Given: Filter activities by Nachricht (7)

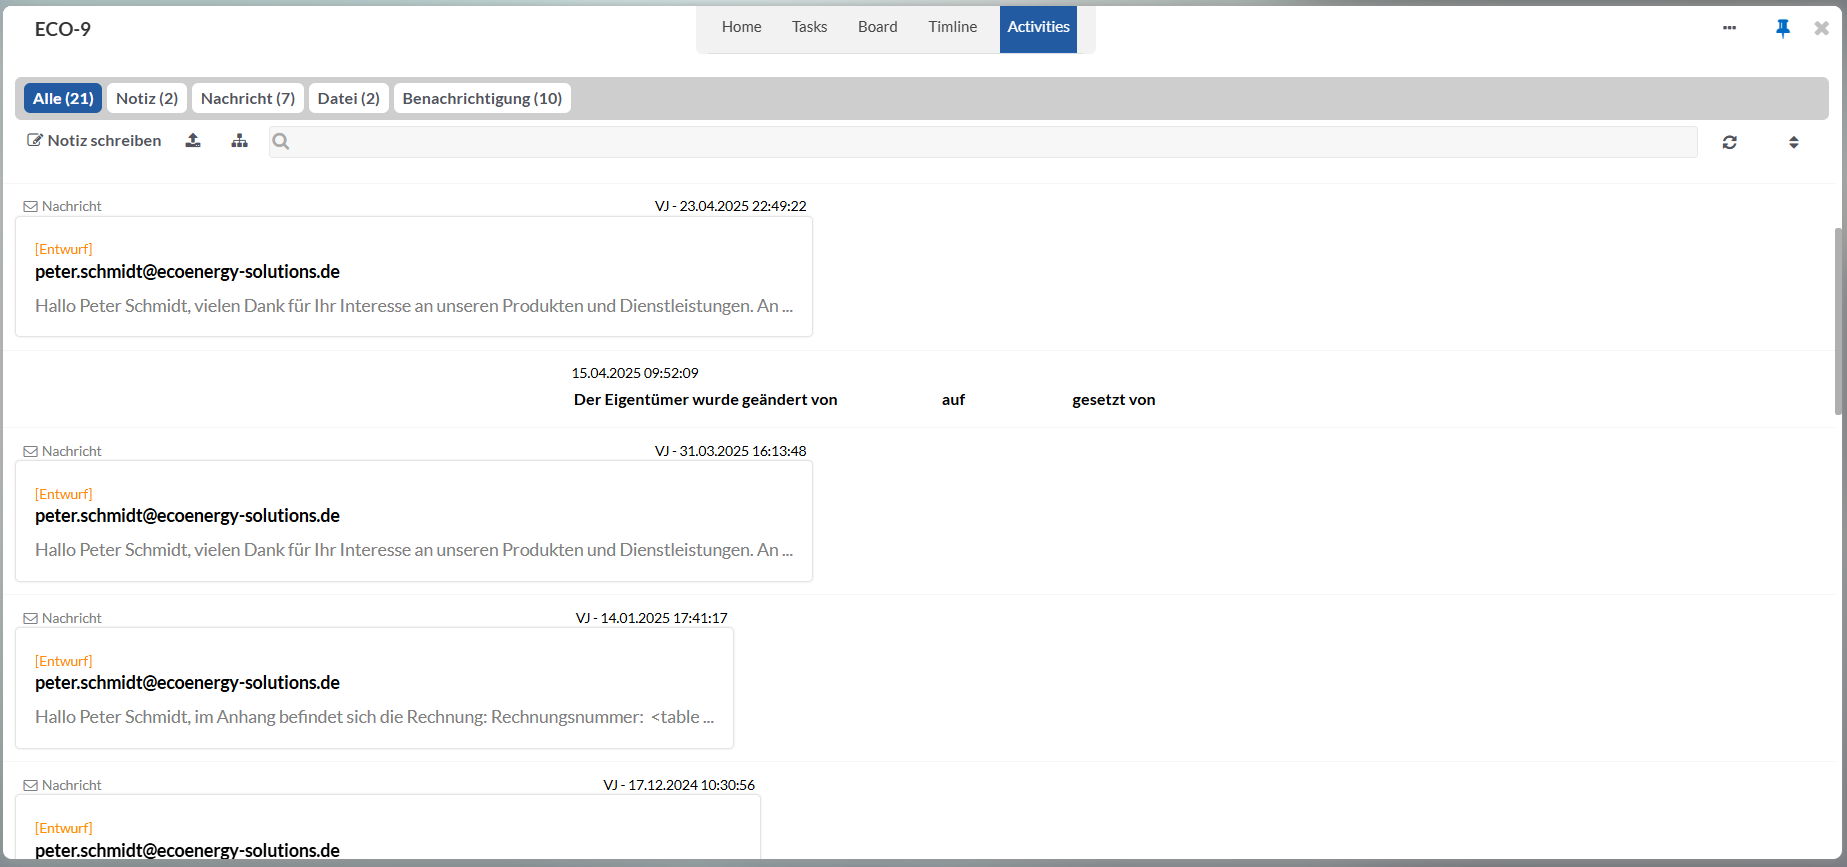Looking at the screenshot, I should click(x=248, y=98).
